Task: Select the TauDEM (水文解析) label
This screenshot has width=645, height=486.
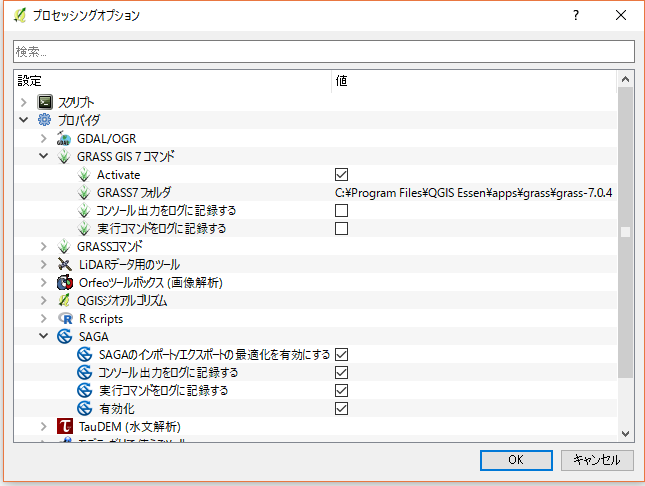Action: point(130,427)
